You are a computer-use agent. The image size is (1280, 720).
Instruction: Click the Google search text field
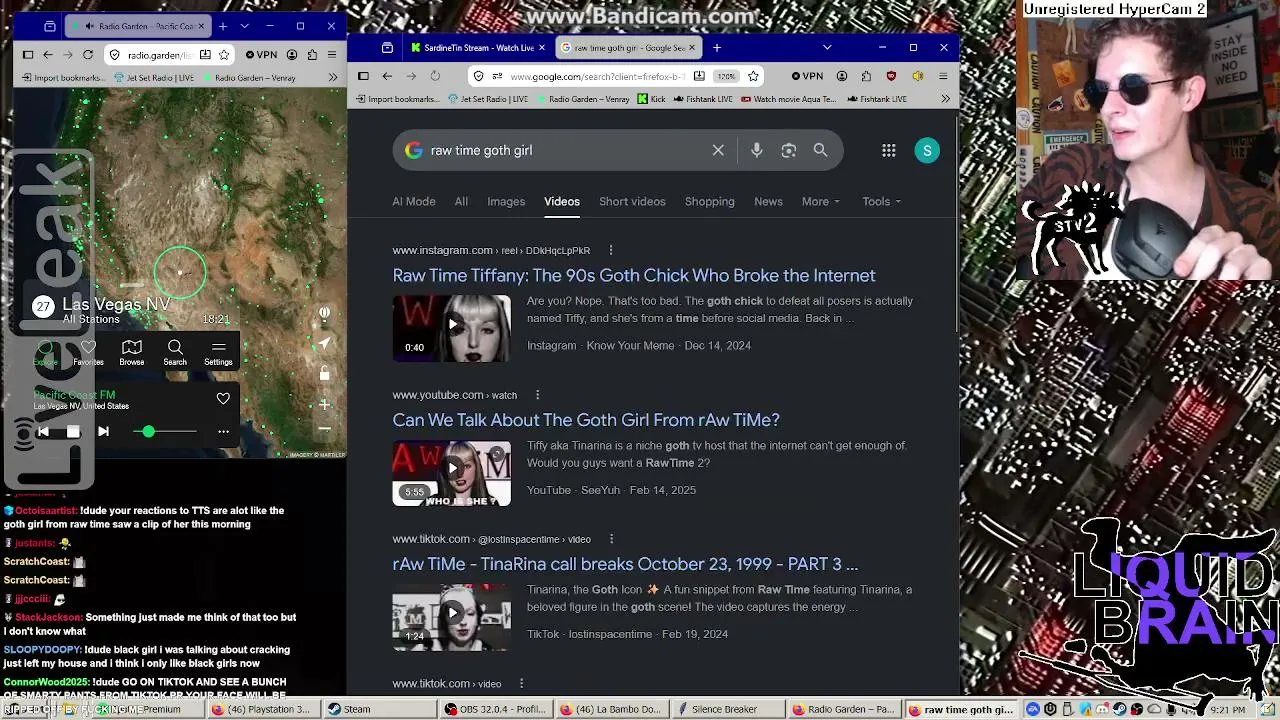(565, 150)
